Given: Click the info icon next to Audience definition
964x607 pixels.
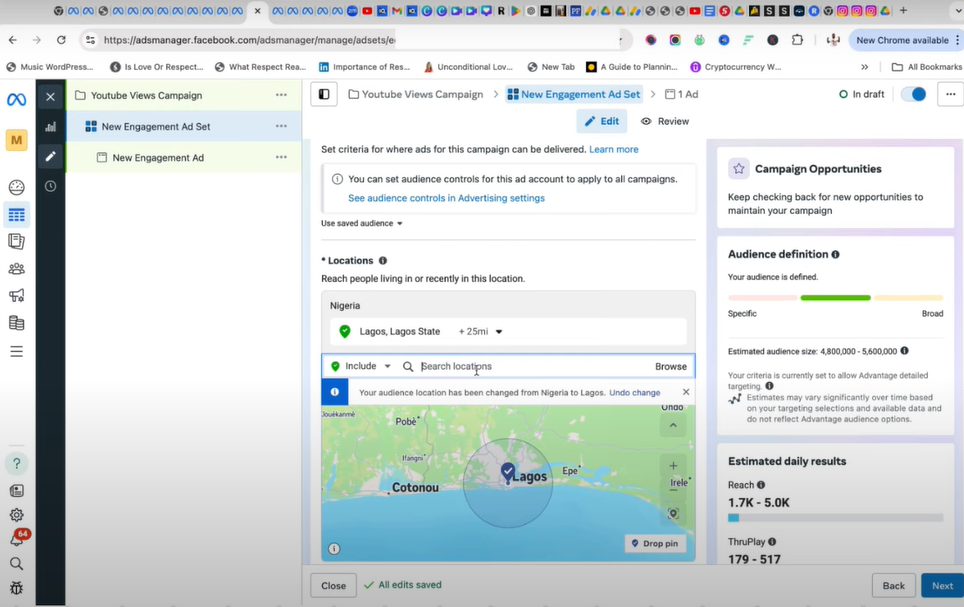Looking at the screenshot, I should 835,255.
